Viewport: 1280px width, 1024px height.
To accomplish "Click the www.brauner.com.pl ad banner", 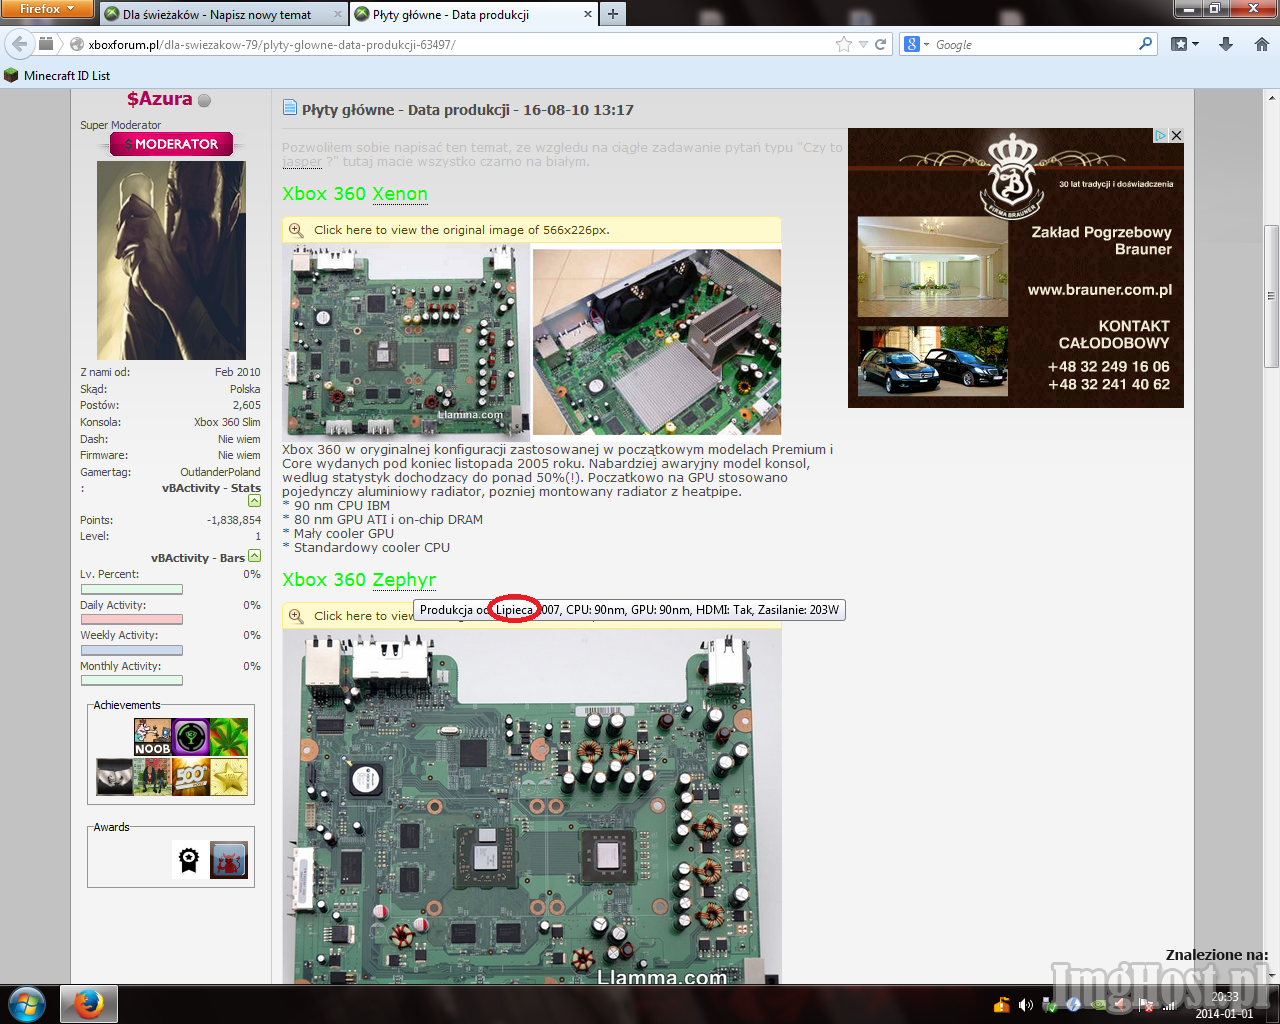I will [1016, 268].
